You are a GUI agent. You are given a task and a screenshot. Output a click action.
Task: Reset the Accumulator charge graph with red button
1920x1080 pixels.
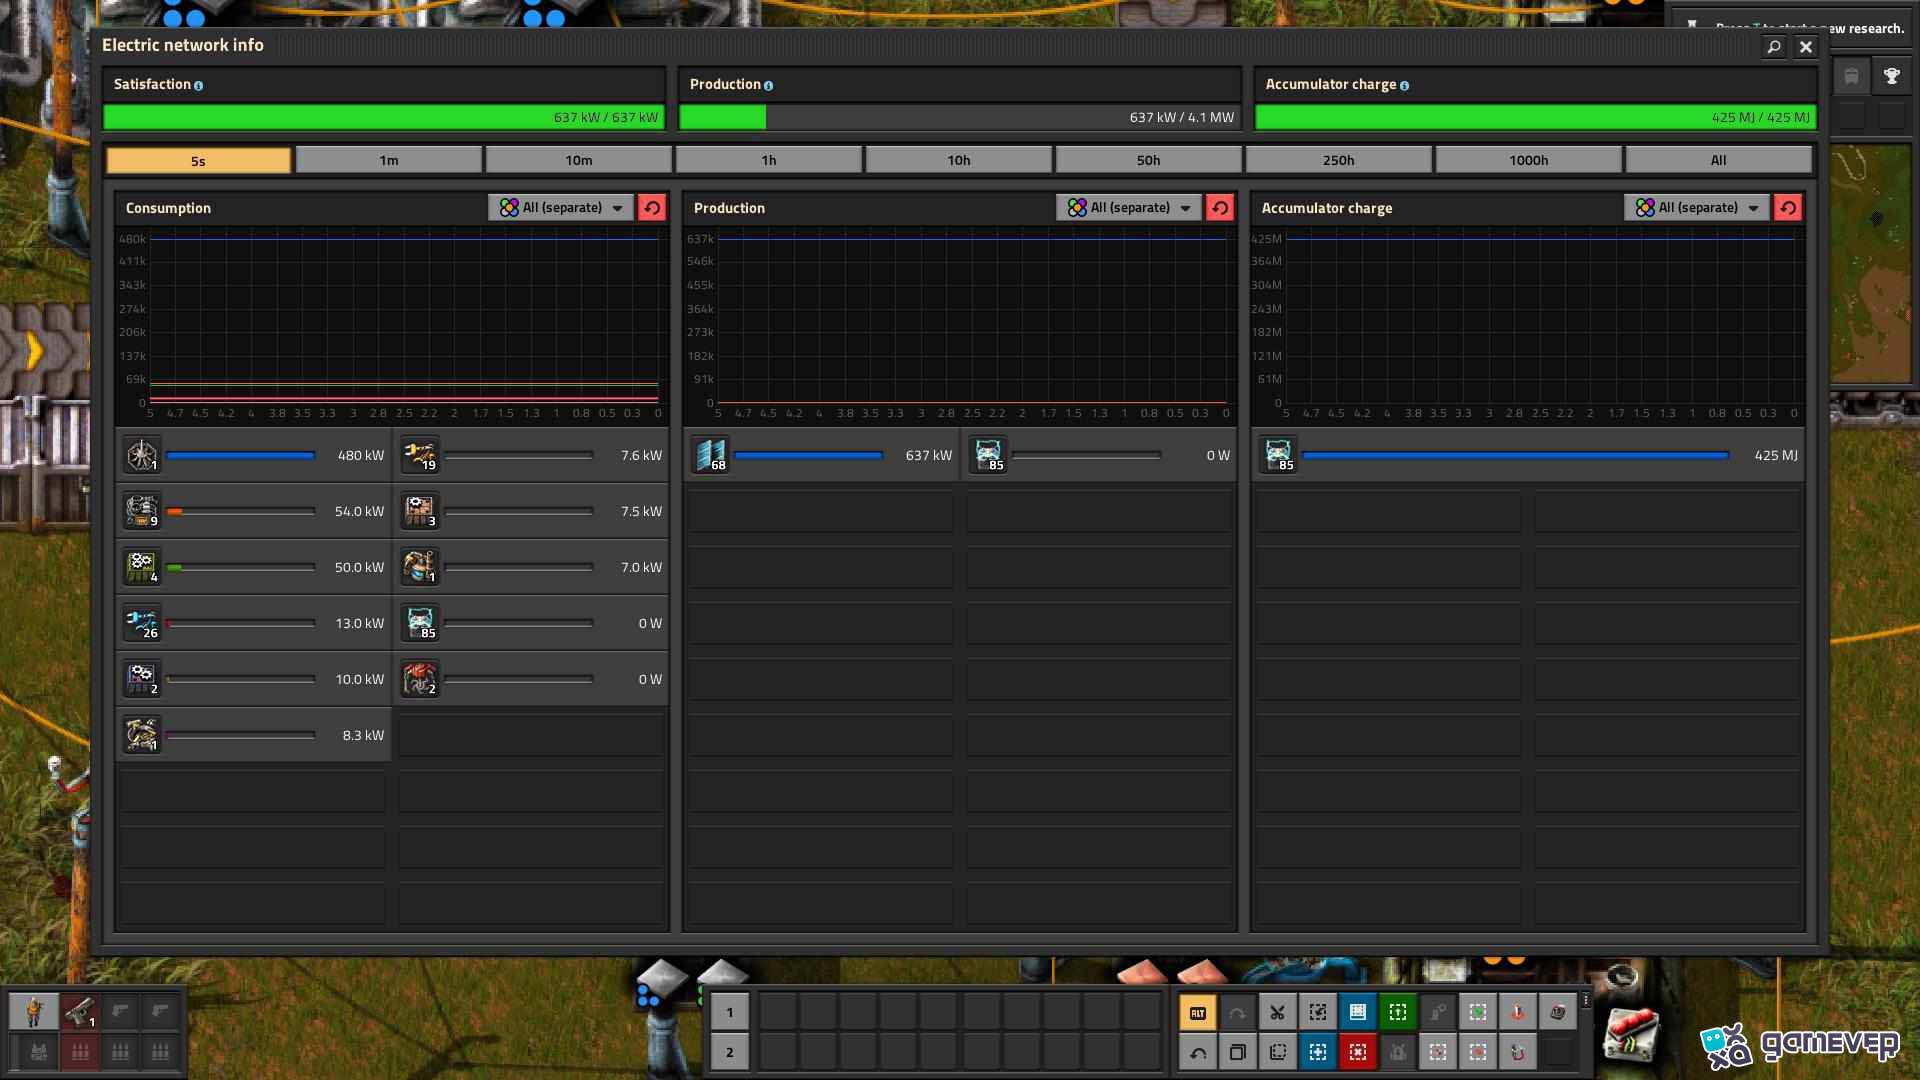coord(1788,207)
